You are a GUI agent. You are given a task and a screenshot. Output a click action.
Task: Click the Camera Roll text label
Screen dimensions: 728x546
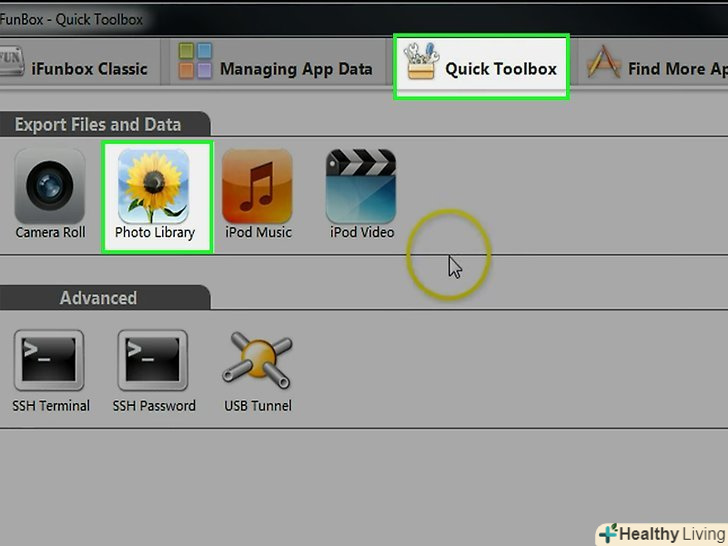50,232
